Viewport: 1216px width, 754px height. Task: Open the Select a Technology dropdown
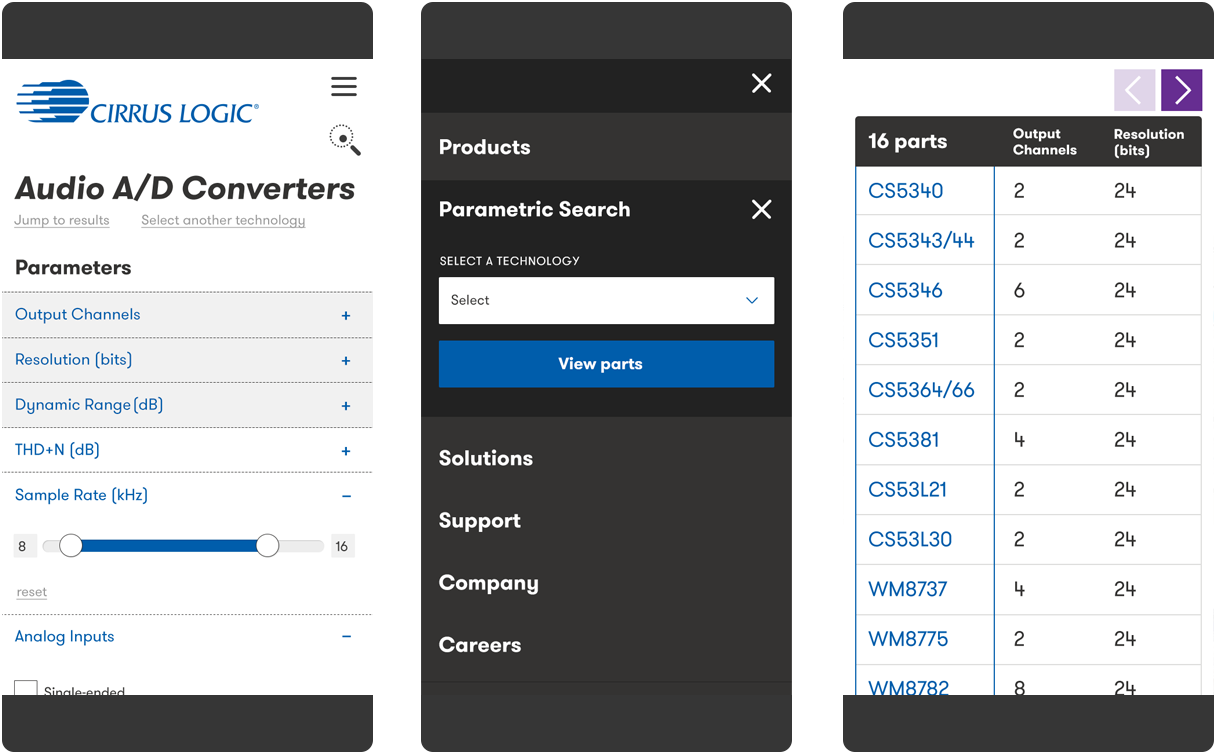pos(606,300)
